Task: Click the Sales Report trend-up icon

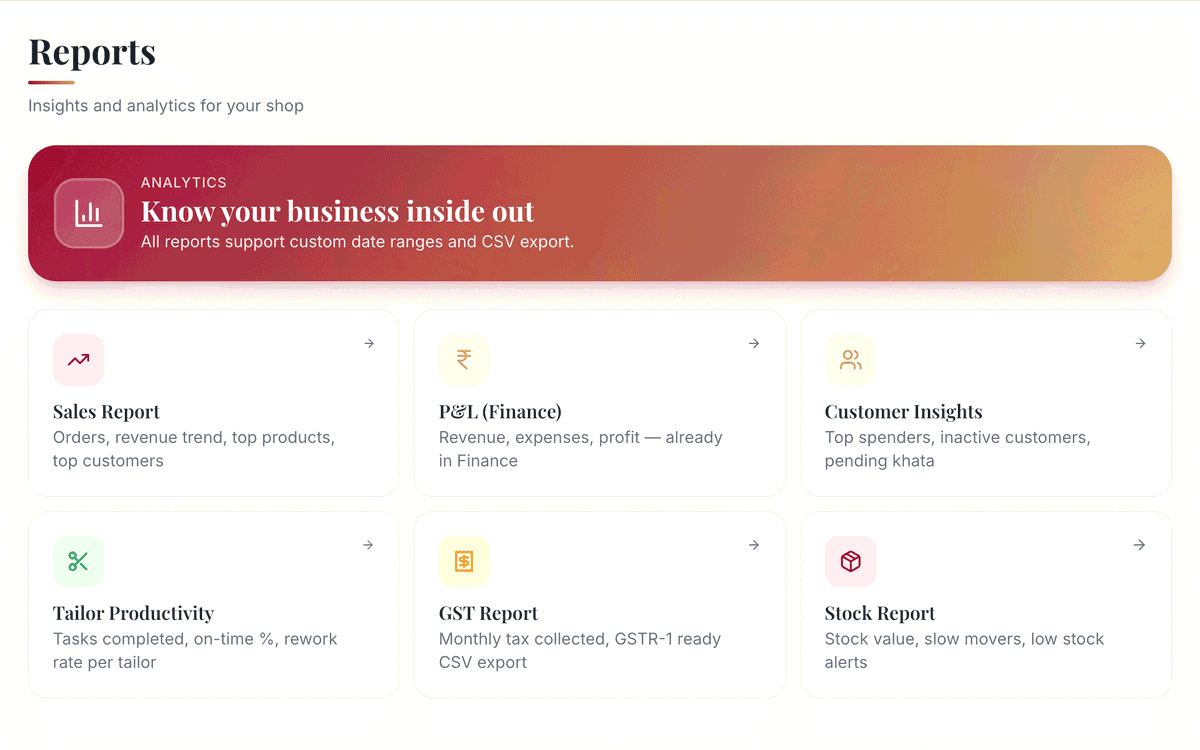Action: point(78,360)
